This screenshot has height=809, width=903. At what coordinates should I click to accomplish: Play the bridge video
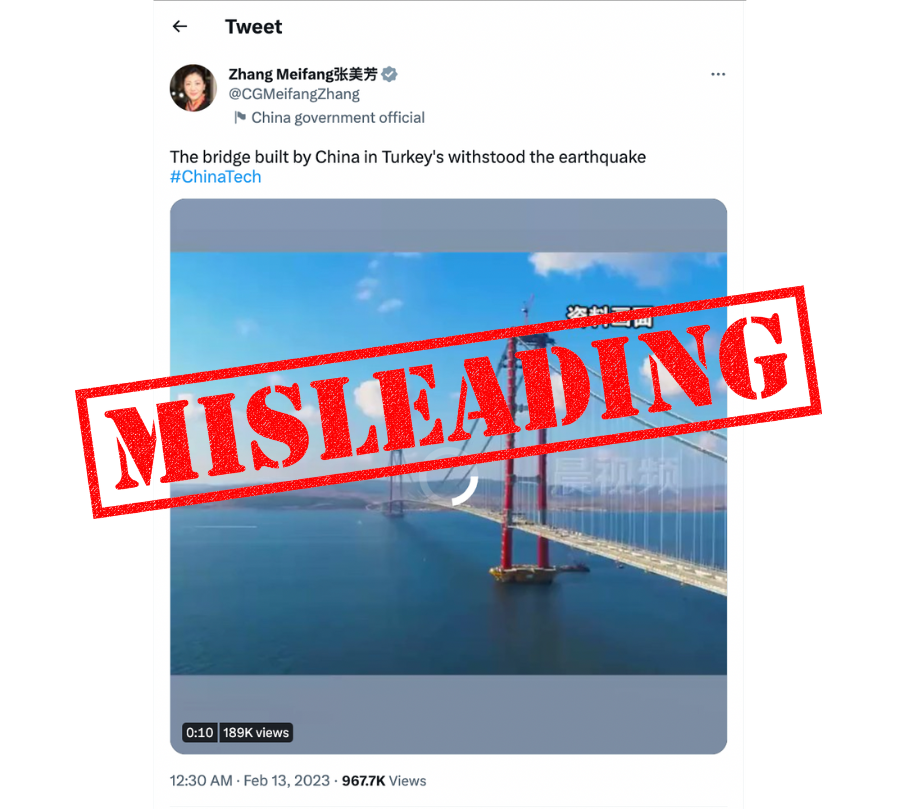(x=448, y=476)
